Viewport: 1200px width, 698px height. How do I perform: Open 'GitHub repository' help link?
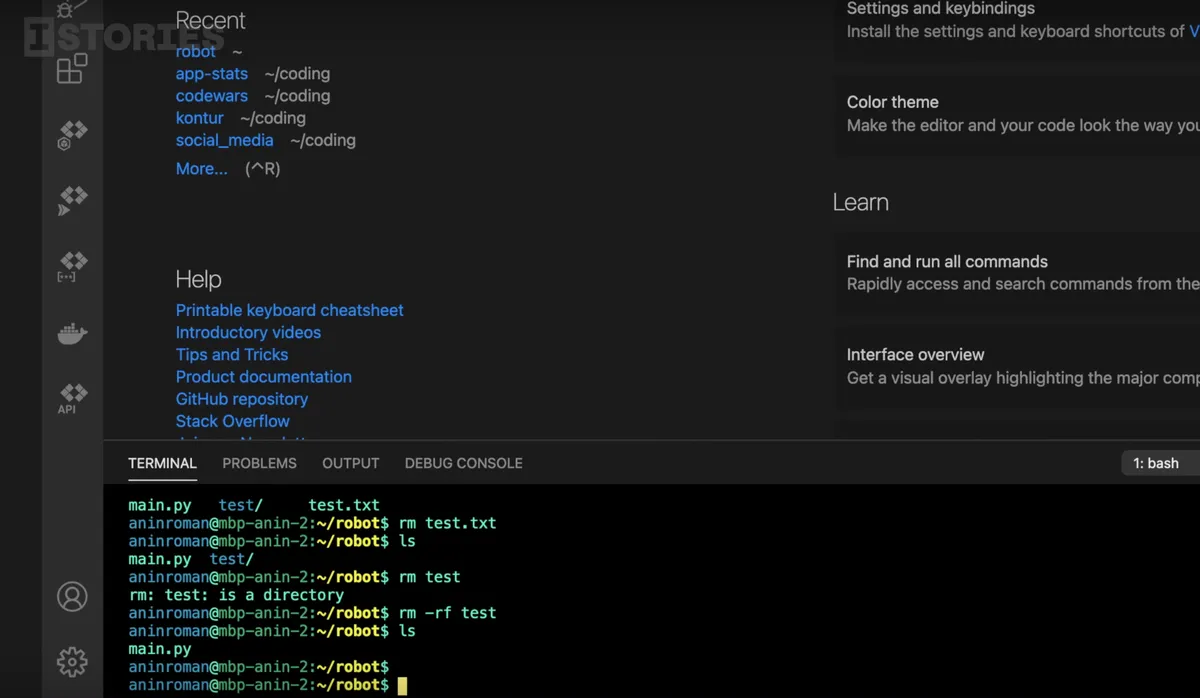click(242, 399)
